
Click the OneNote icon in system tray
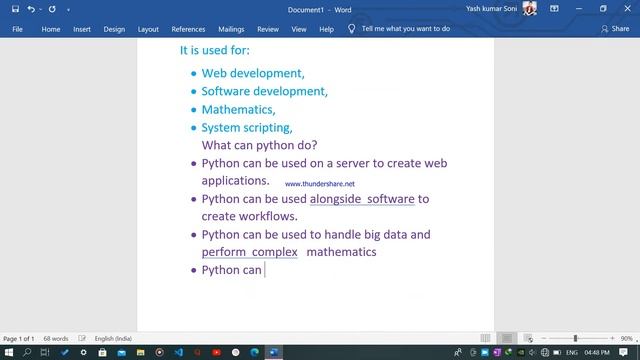pyautogui.click(x=496, y=352)
